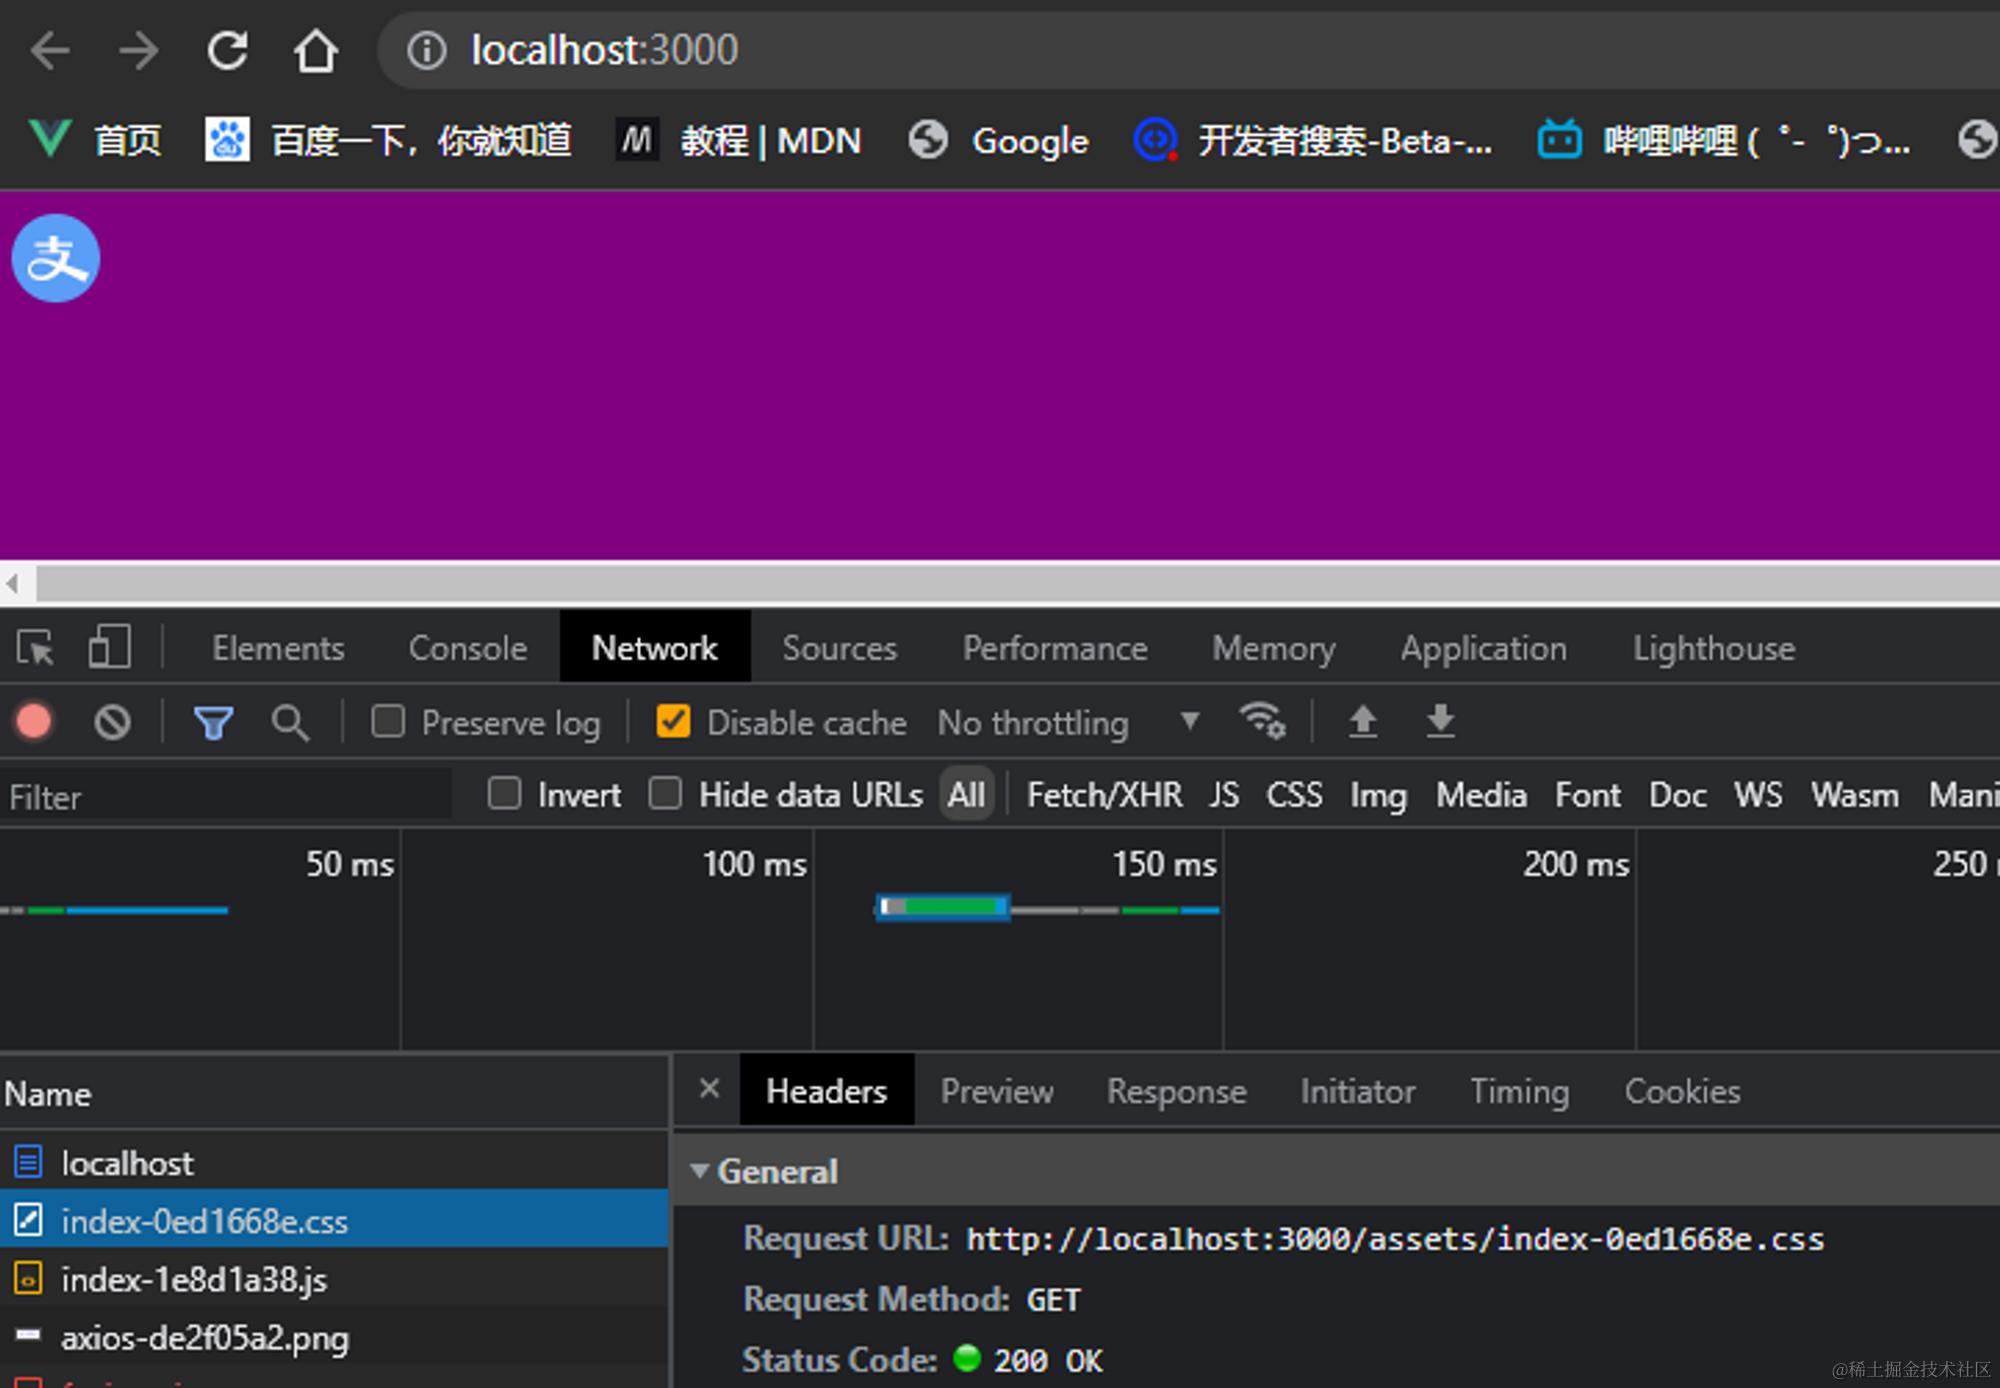Toggle the network filter funnel icon
Screen dimensions: 2000x1388
[213, 722]
